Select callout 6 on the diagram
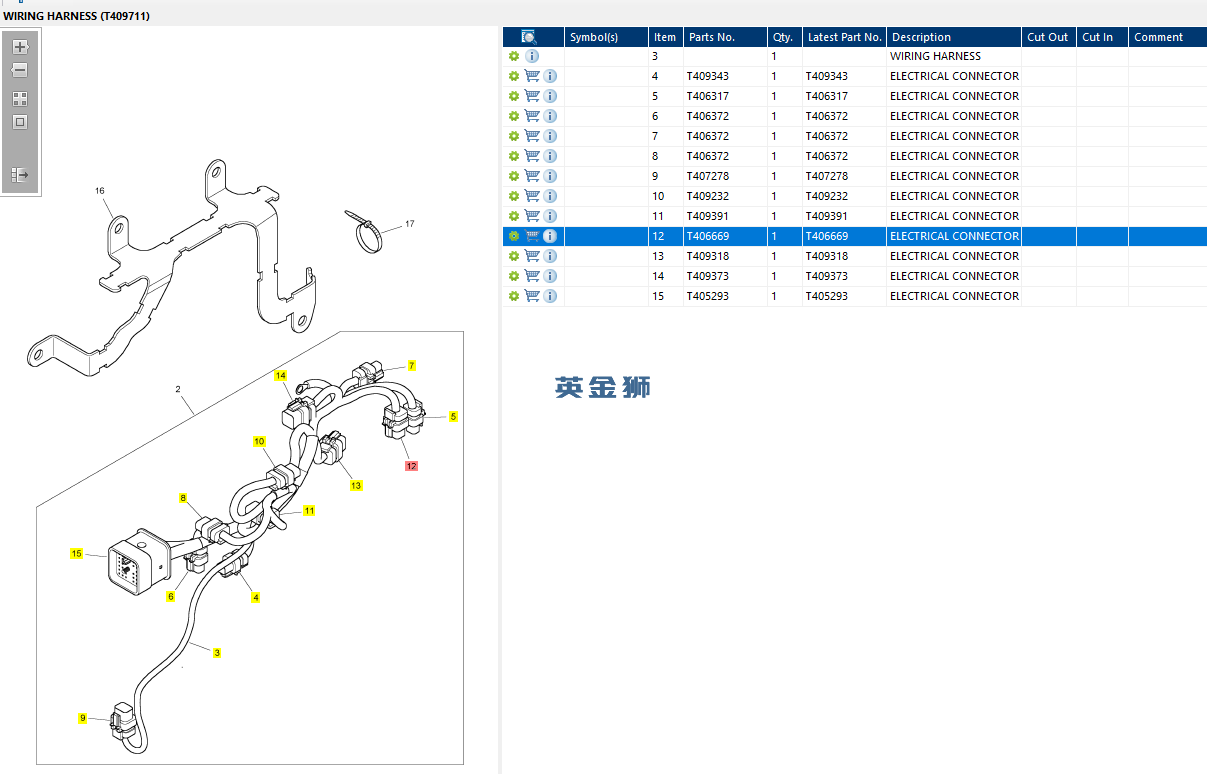Viewport: 1207px width, 774px height. pyautogui.click(x=171, y=597)
